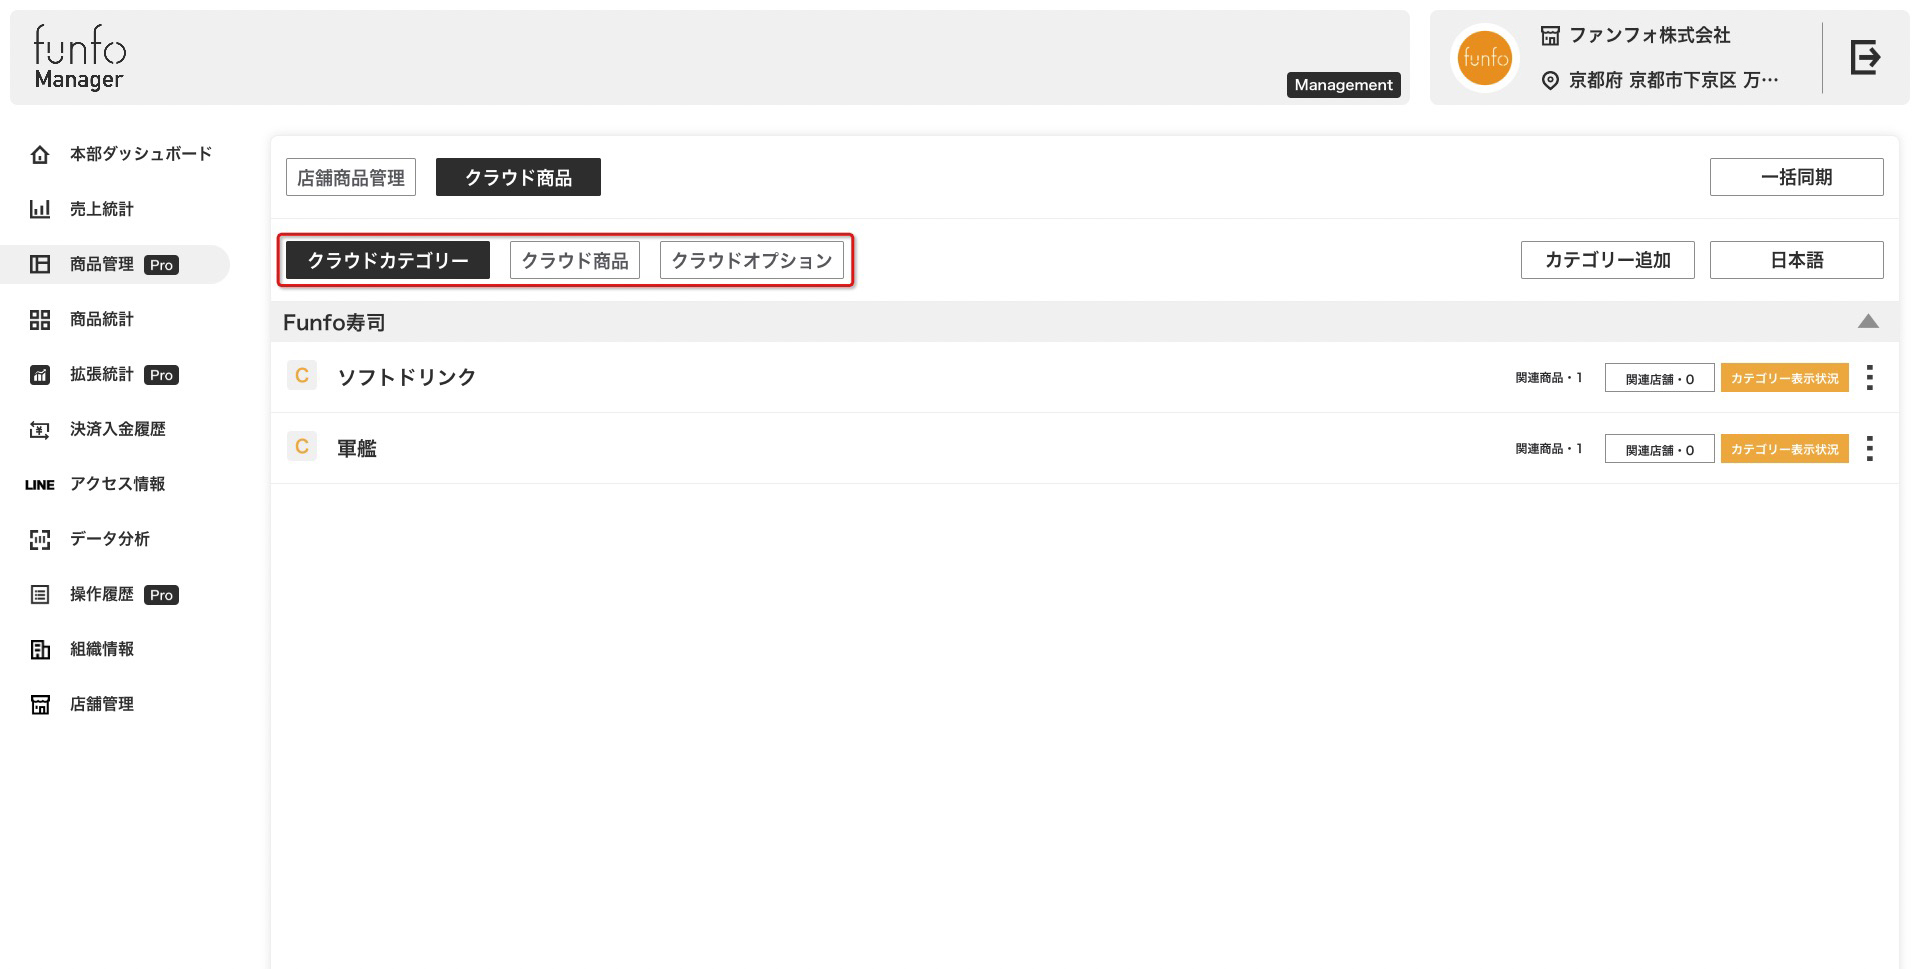Click the scan icon for データ分析
Viewport: 1920px width, 969px height.
point(40,540)
